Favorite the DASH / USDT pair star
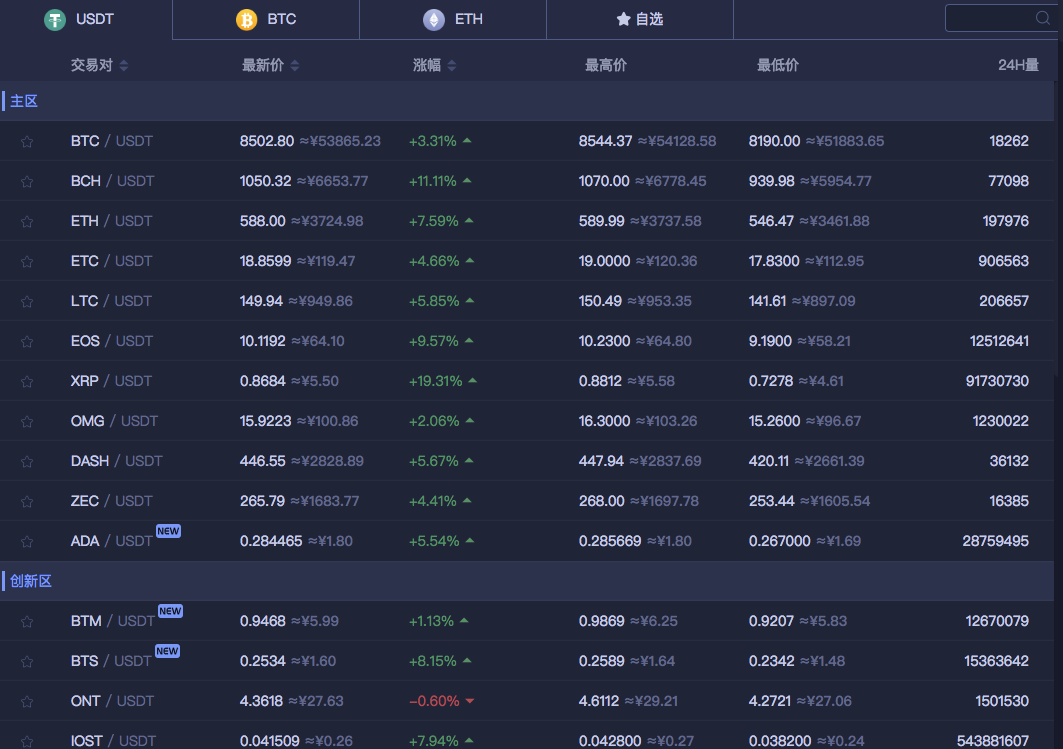This screenshot has width=1063, height=749. pyautogui.click(x=27, y=462)
